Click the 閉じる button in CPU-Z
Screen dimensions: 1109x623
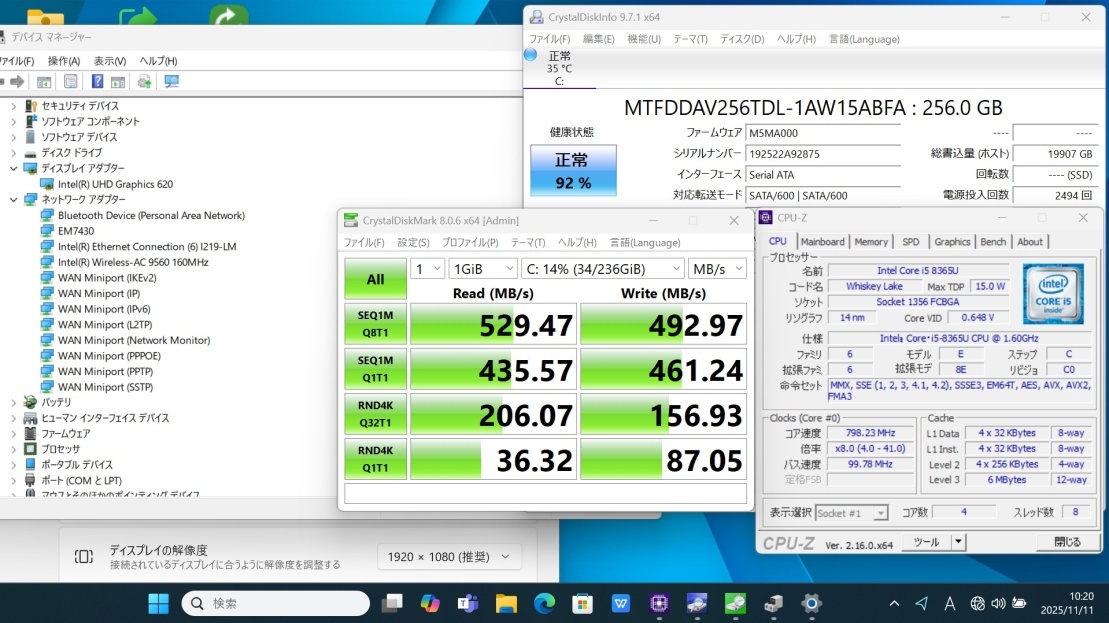point(1067,542)
